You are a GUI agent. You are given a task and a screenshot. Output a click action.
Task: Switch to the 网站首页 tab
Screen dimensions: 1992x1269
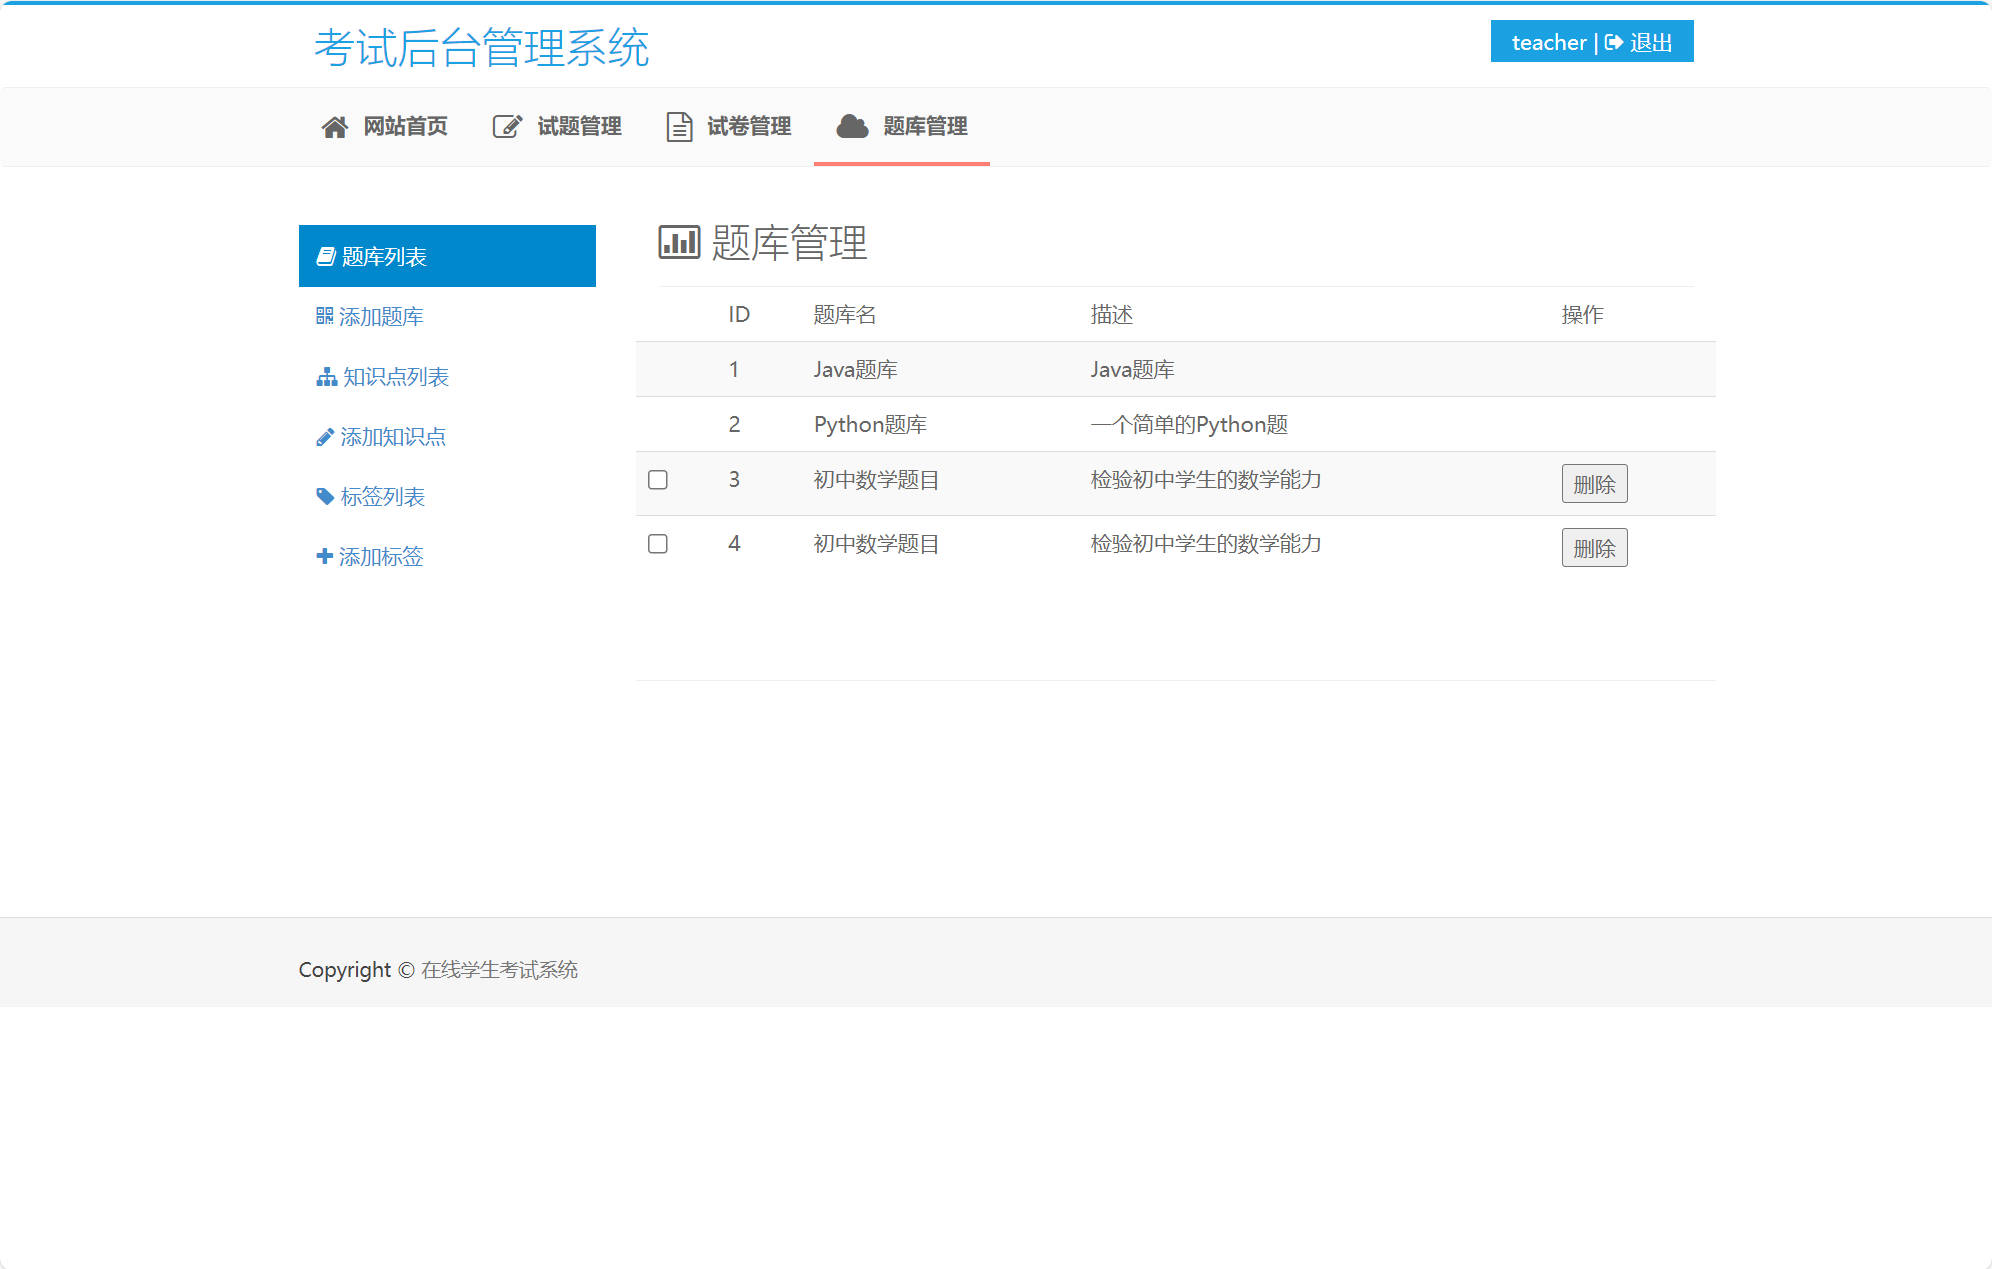(x=404, y=126)
